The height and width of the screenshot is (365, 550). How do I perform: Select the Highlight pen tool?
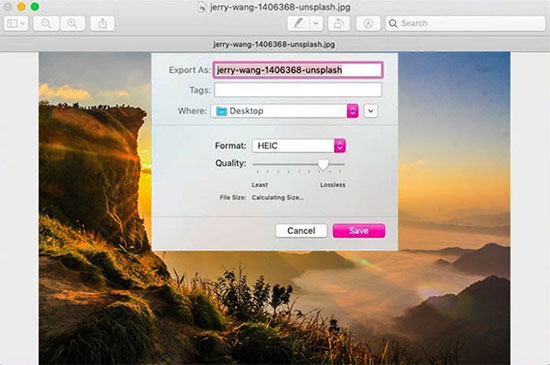(x=299, y=23)
